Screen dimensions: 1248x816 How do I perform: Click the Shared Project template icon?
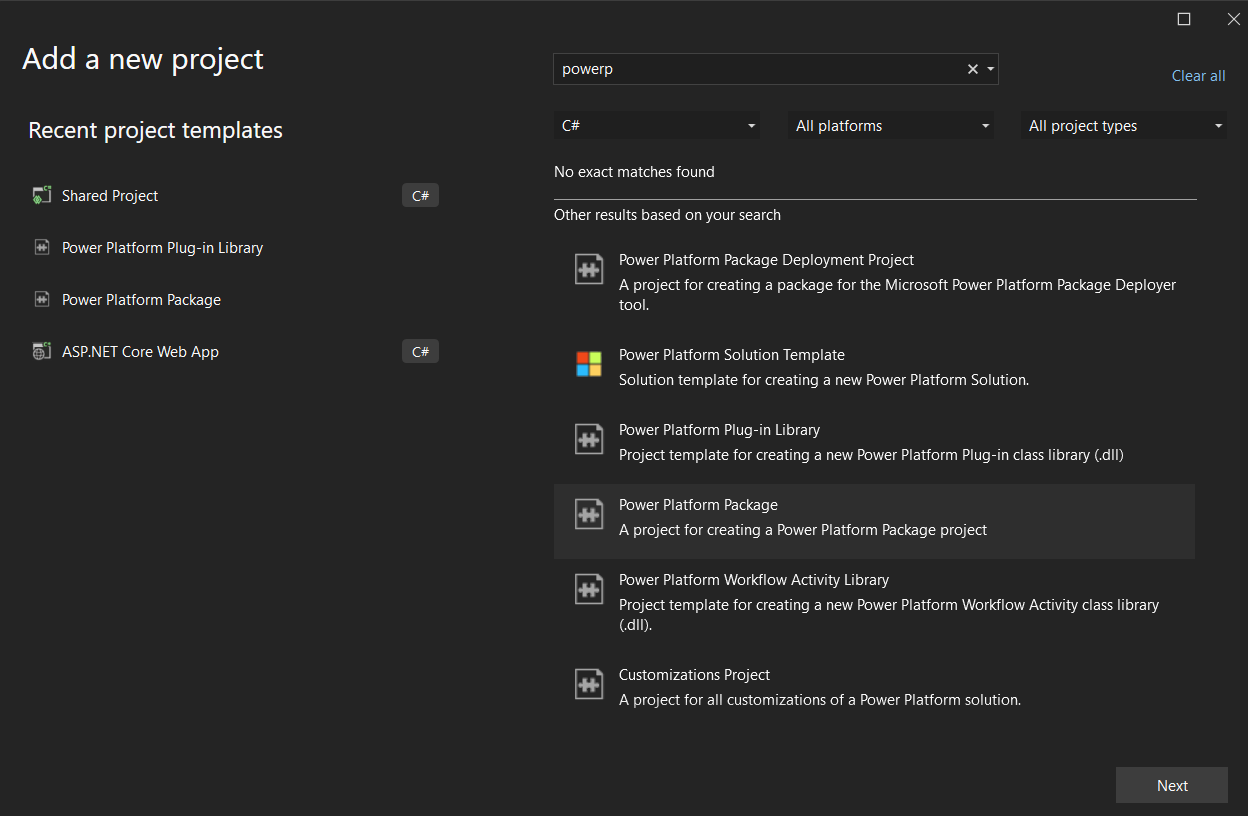(x=41, y=196)
